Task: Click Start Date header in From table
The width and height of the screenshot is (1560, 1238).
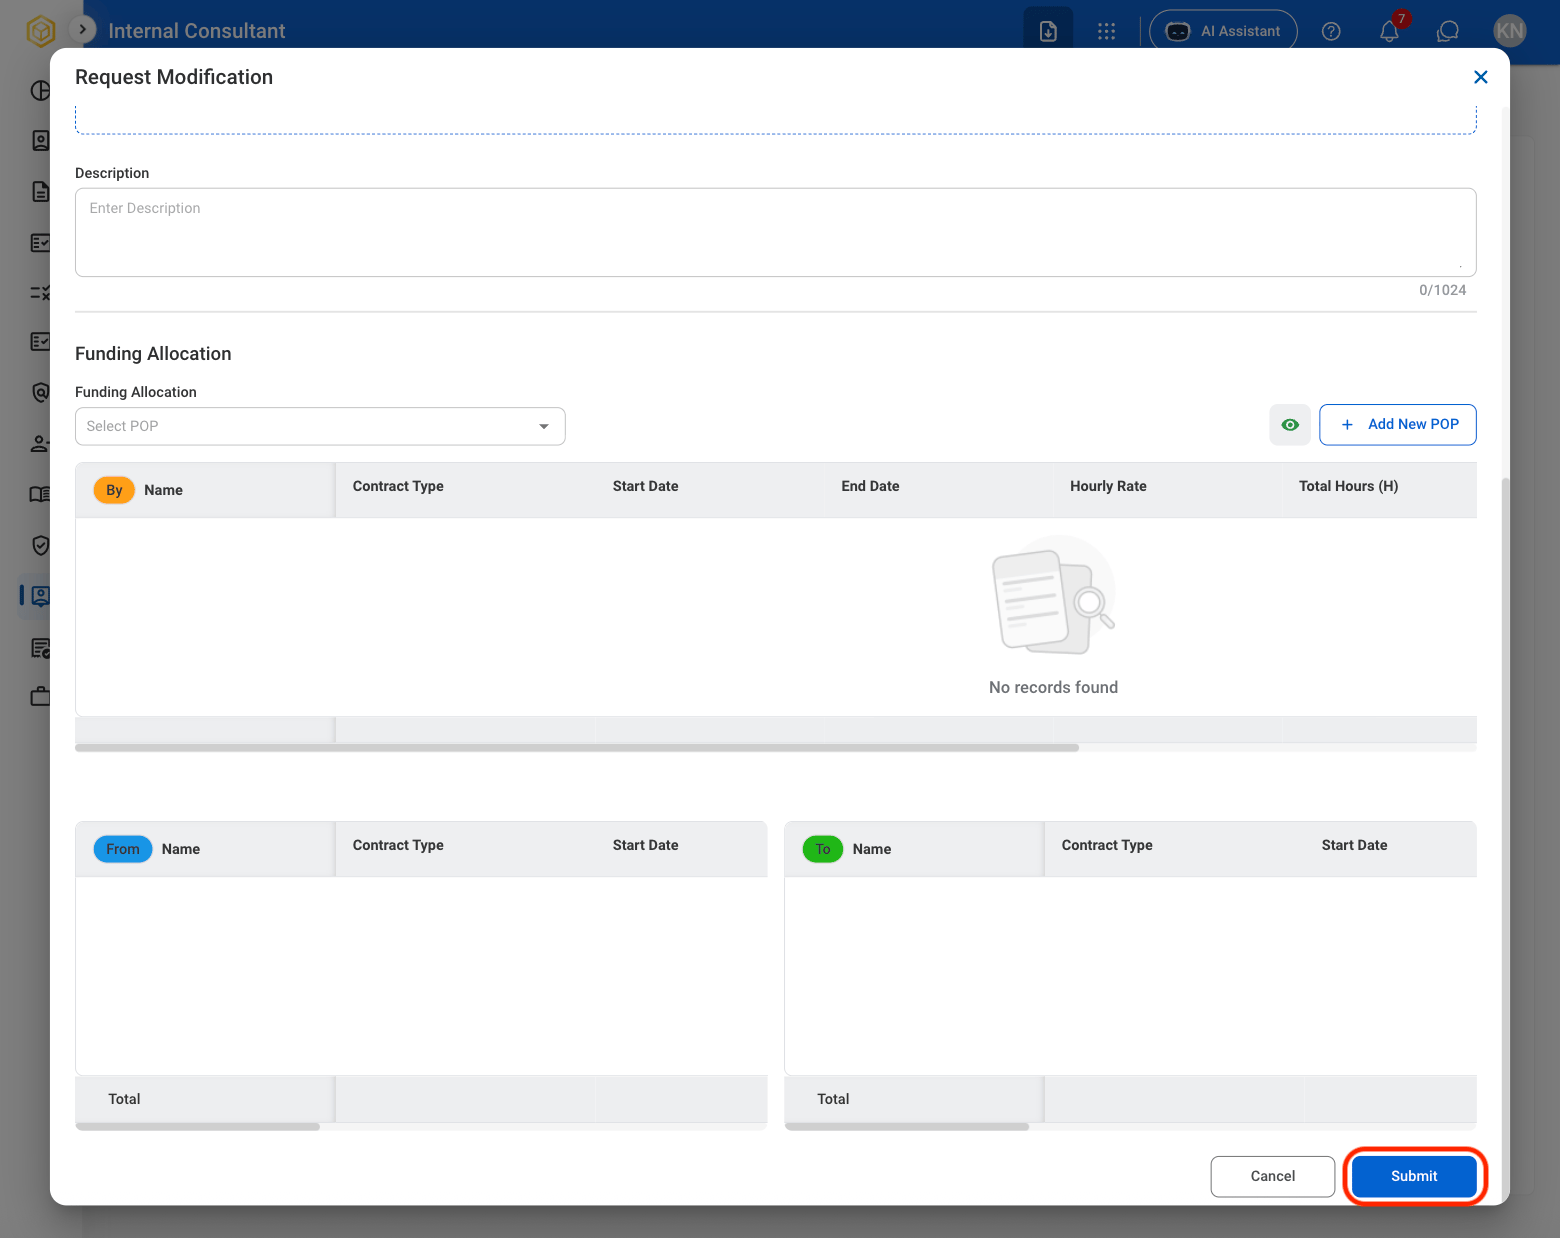Action: coord(645,845)
